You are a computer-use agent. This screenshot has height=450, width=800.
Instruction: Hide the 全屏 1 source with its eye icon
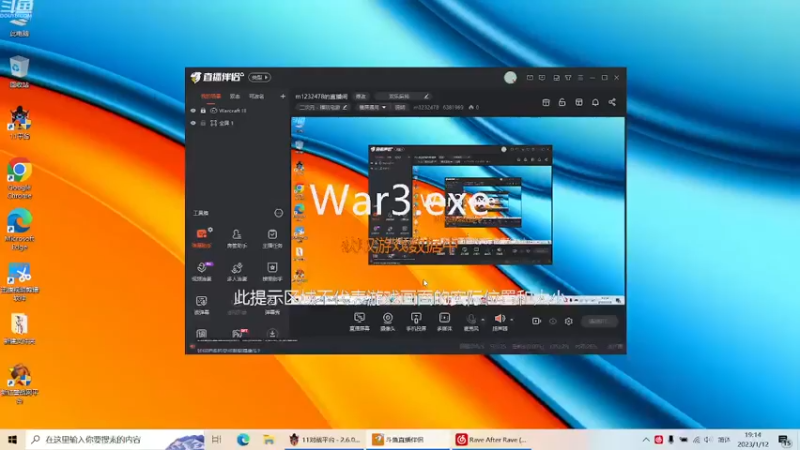pyautogui.click(x=193, y=123)
